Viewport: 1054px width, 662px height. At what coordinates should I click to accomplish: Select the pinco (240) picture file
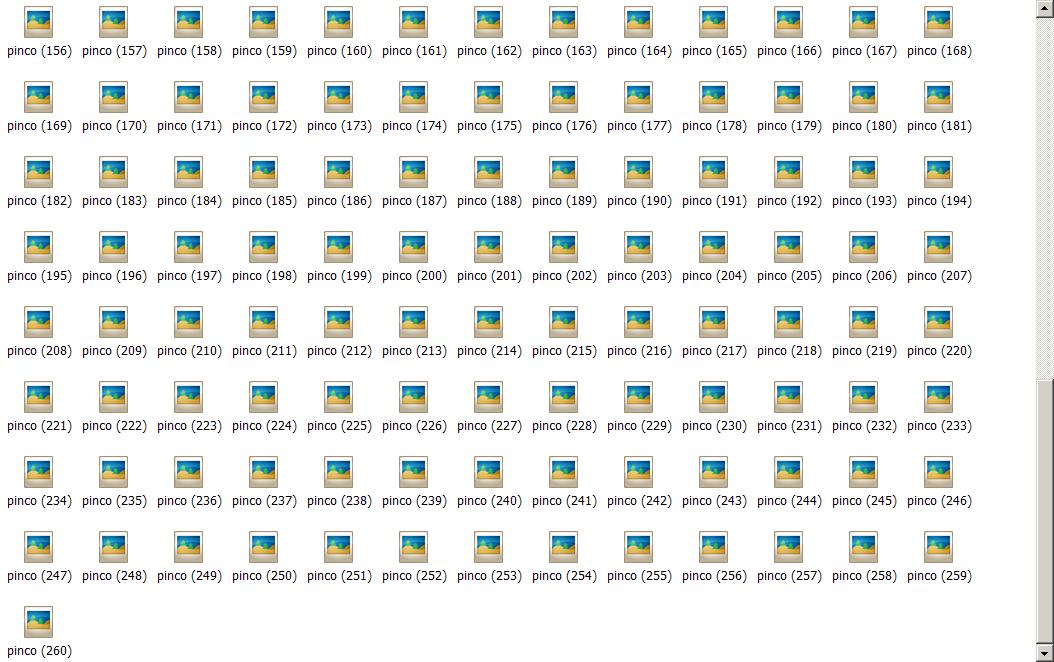pyautogui.click(x=488, y=472)
